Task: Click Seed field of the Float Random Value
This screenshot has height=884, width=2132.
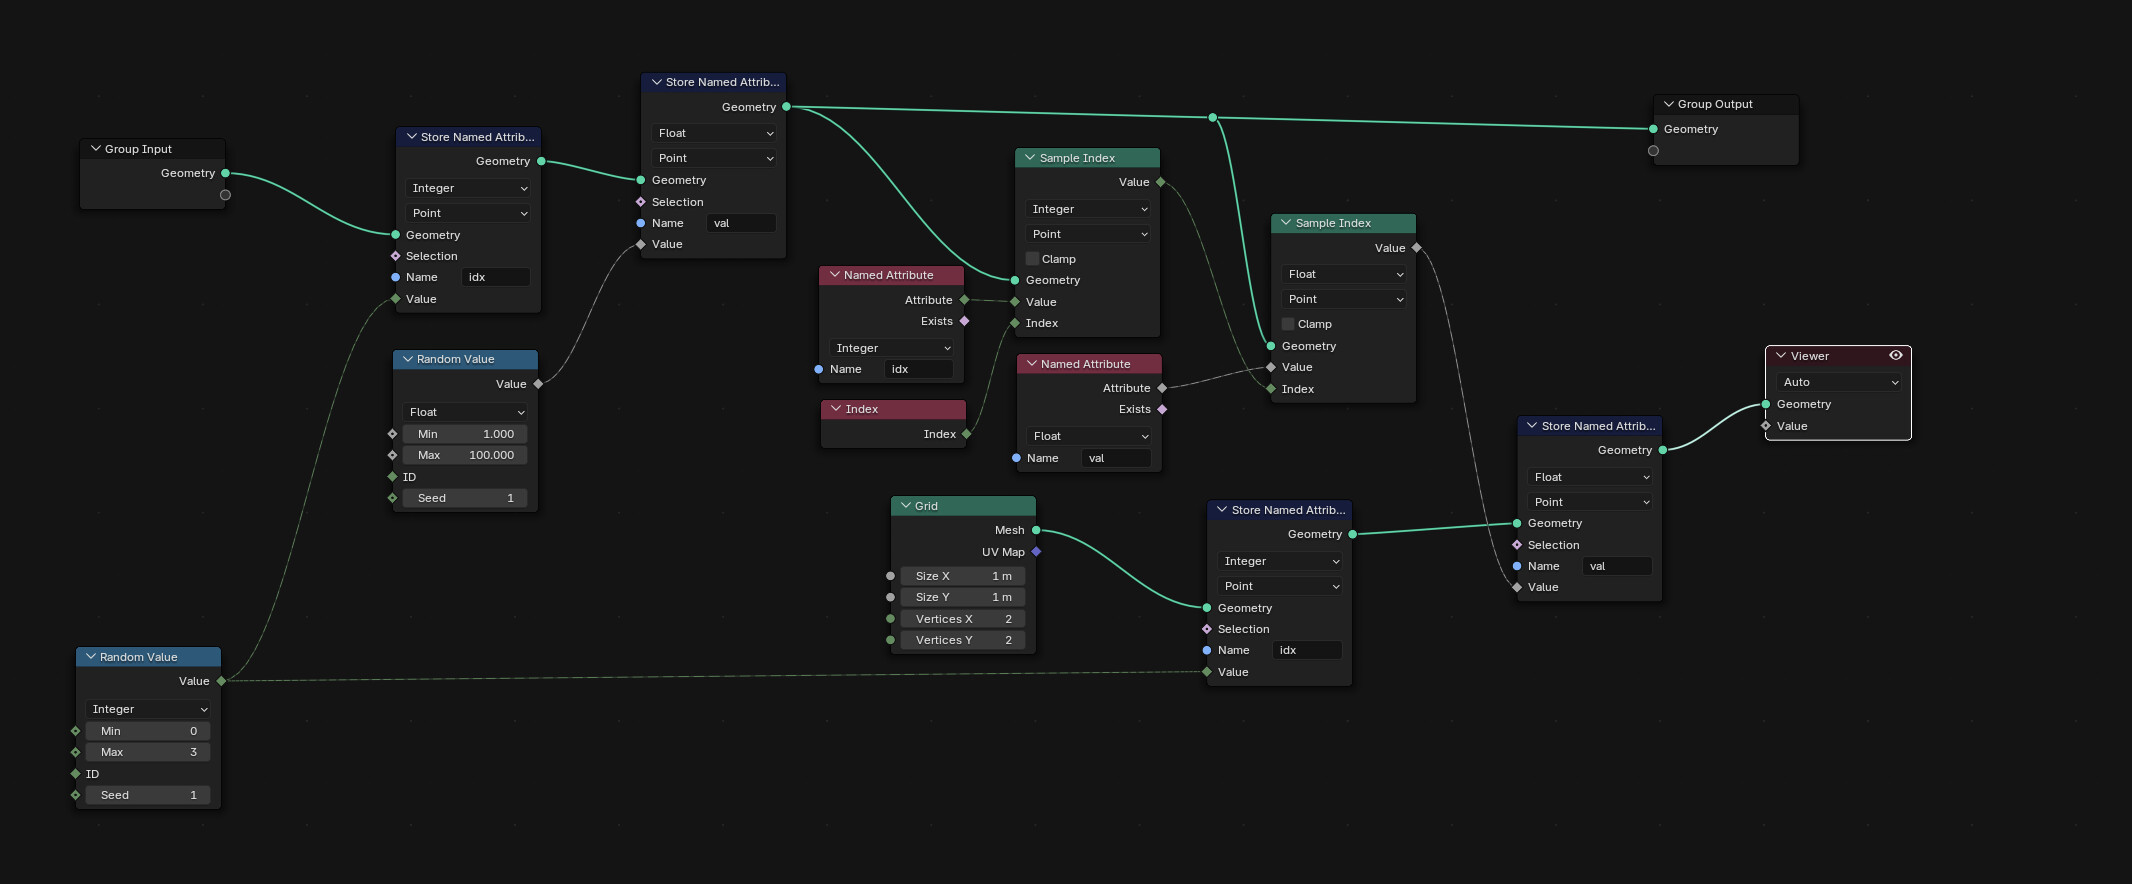Action: pos(465,498)
